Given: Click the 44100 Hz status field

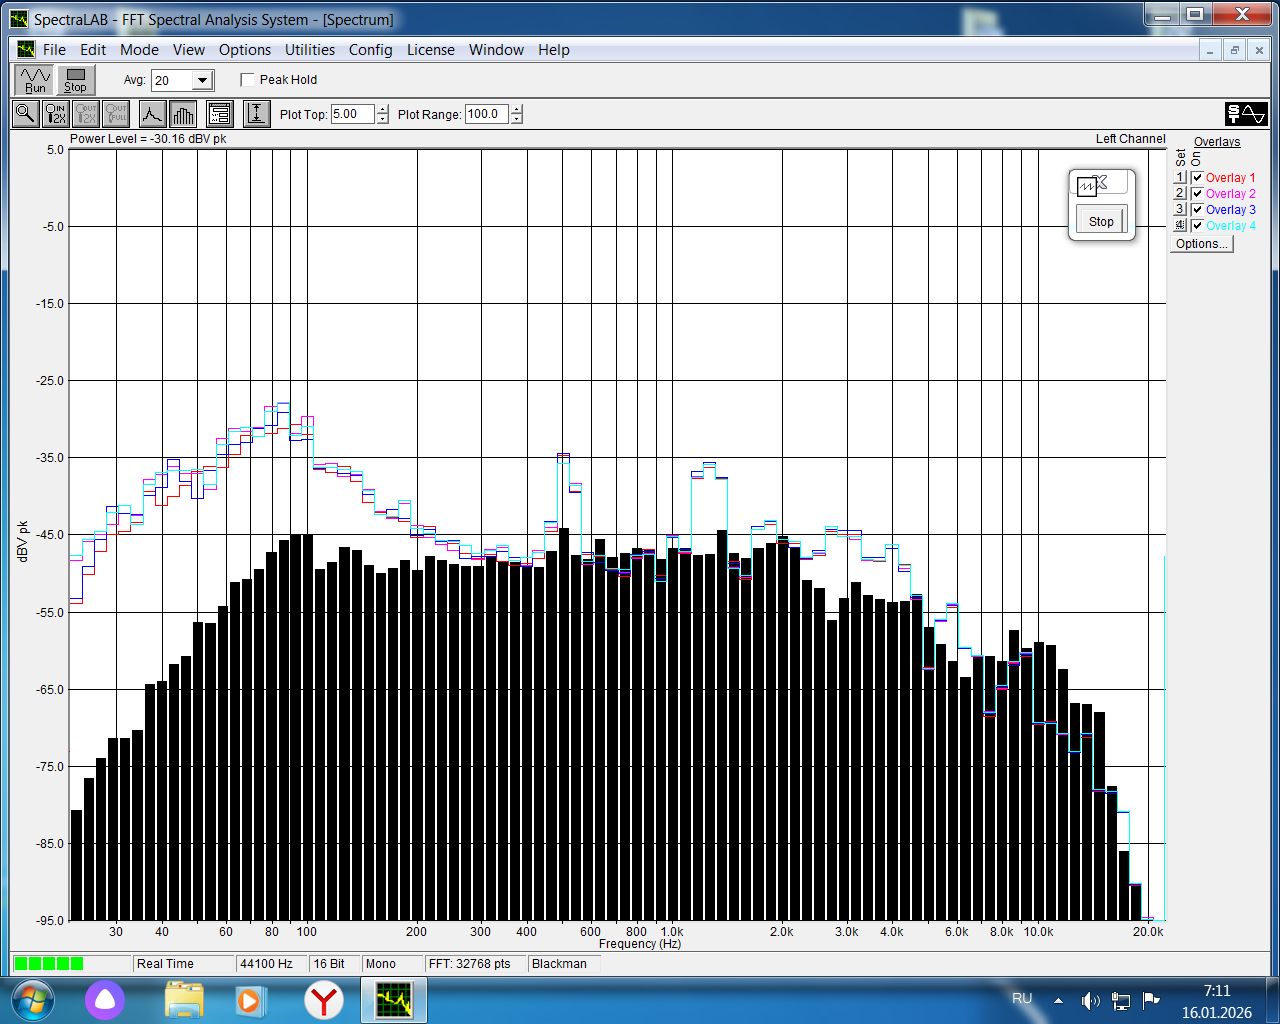Looking at the screenshot, I should pyautogui.click(x=272, y=964).
